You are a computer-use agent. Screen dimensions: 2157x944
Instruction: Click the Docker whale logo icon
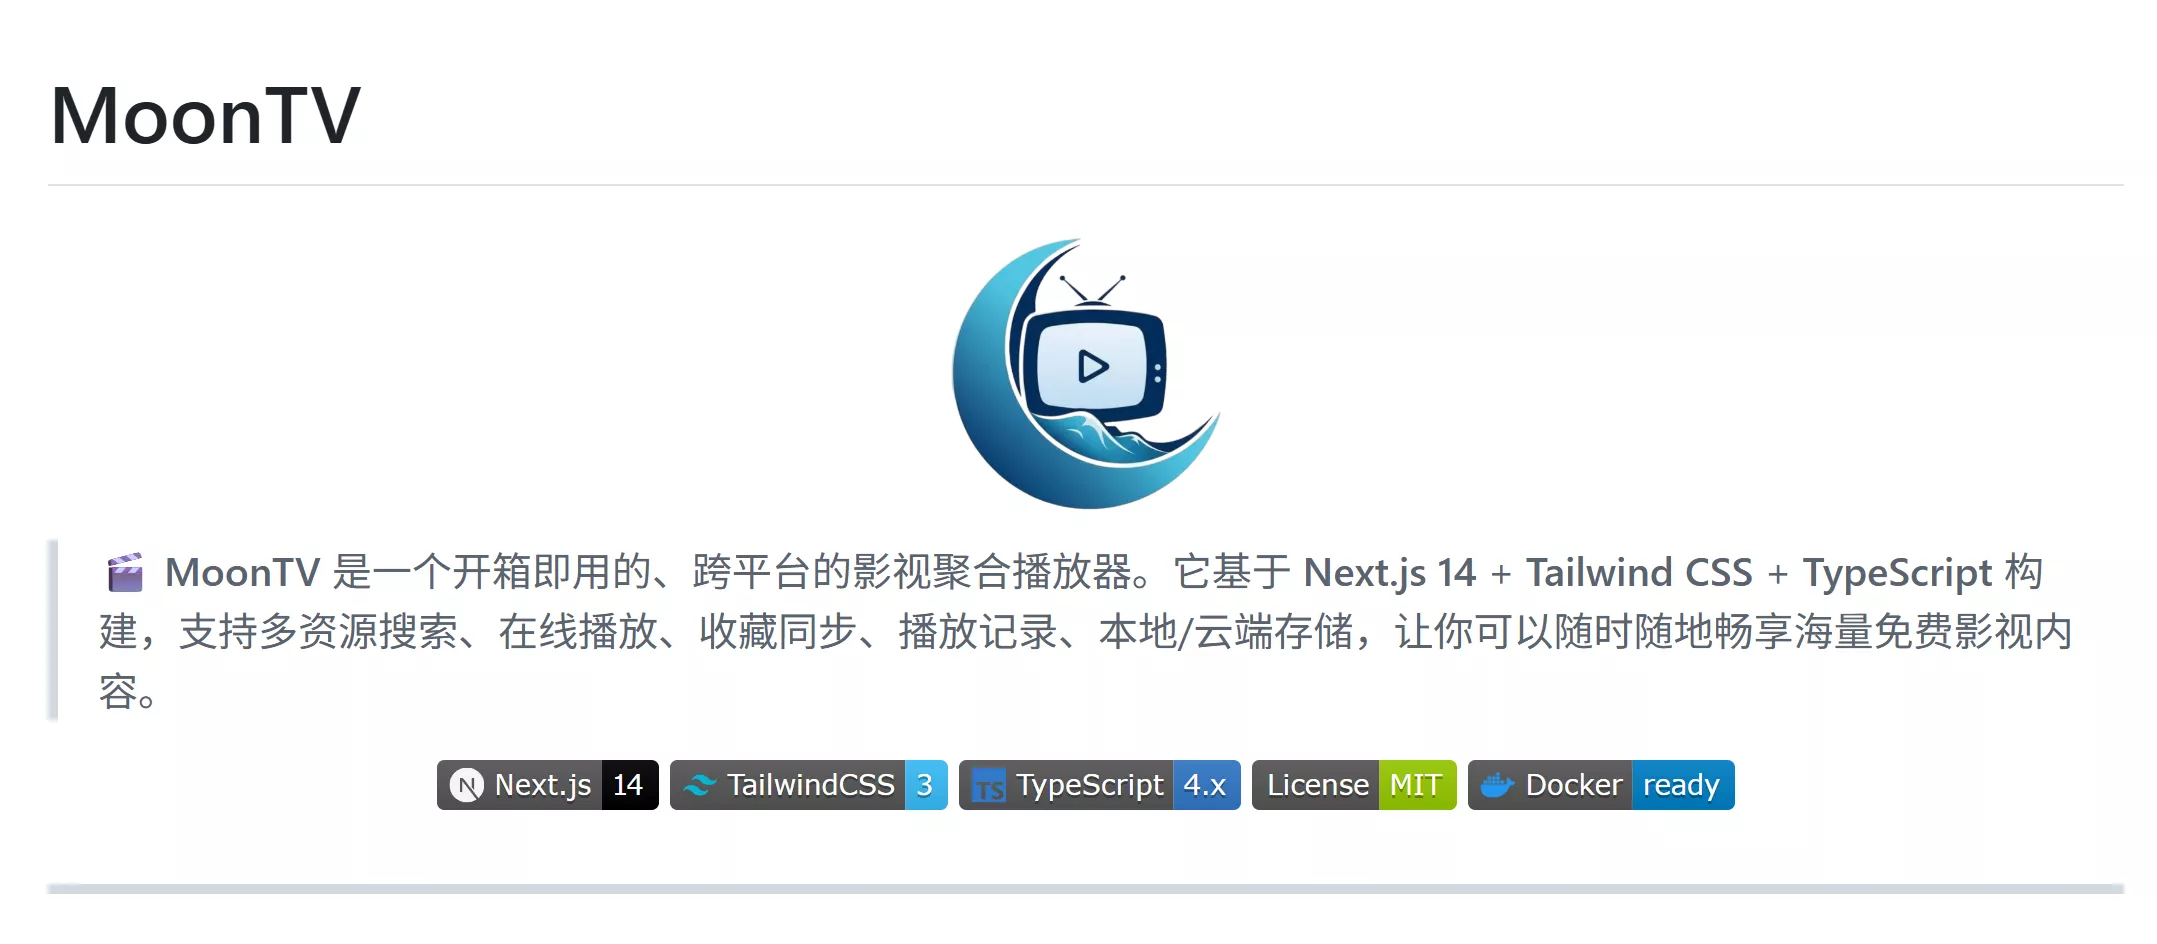(x=1497, y=786)
